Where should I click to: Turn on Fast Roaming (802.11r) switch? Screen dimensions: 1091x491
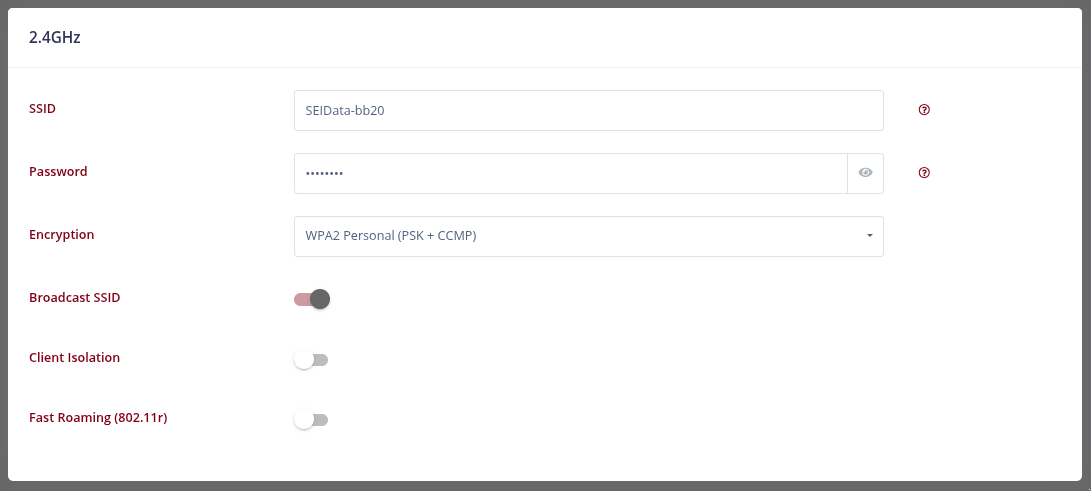point(311,419)
